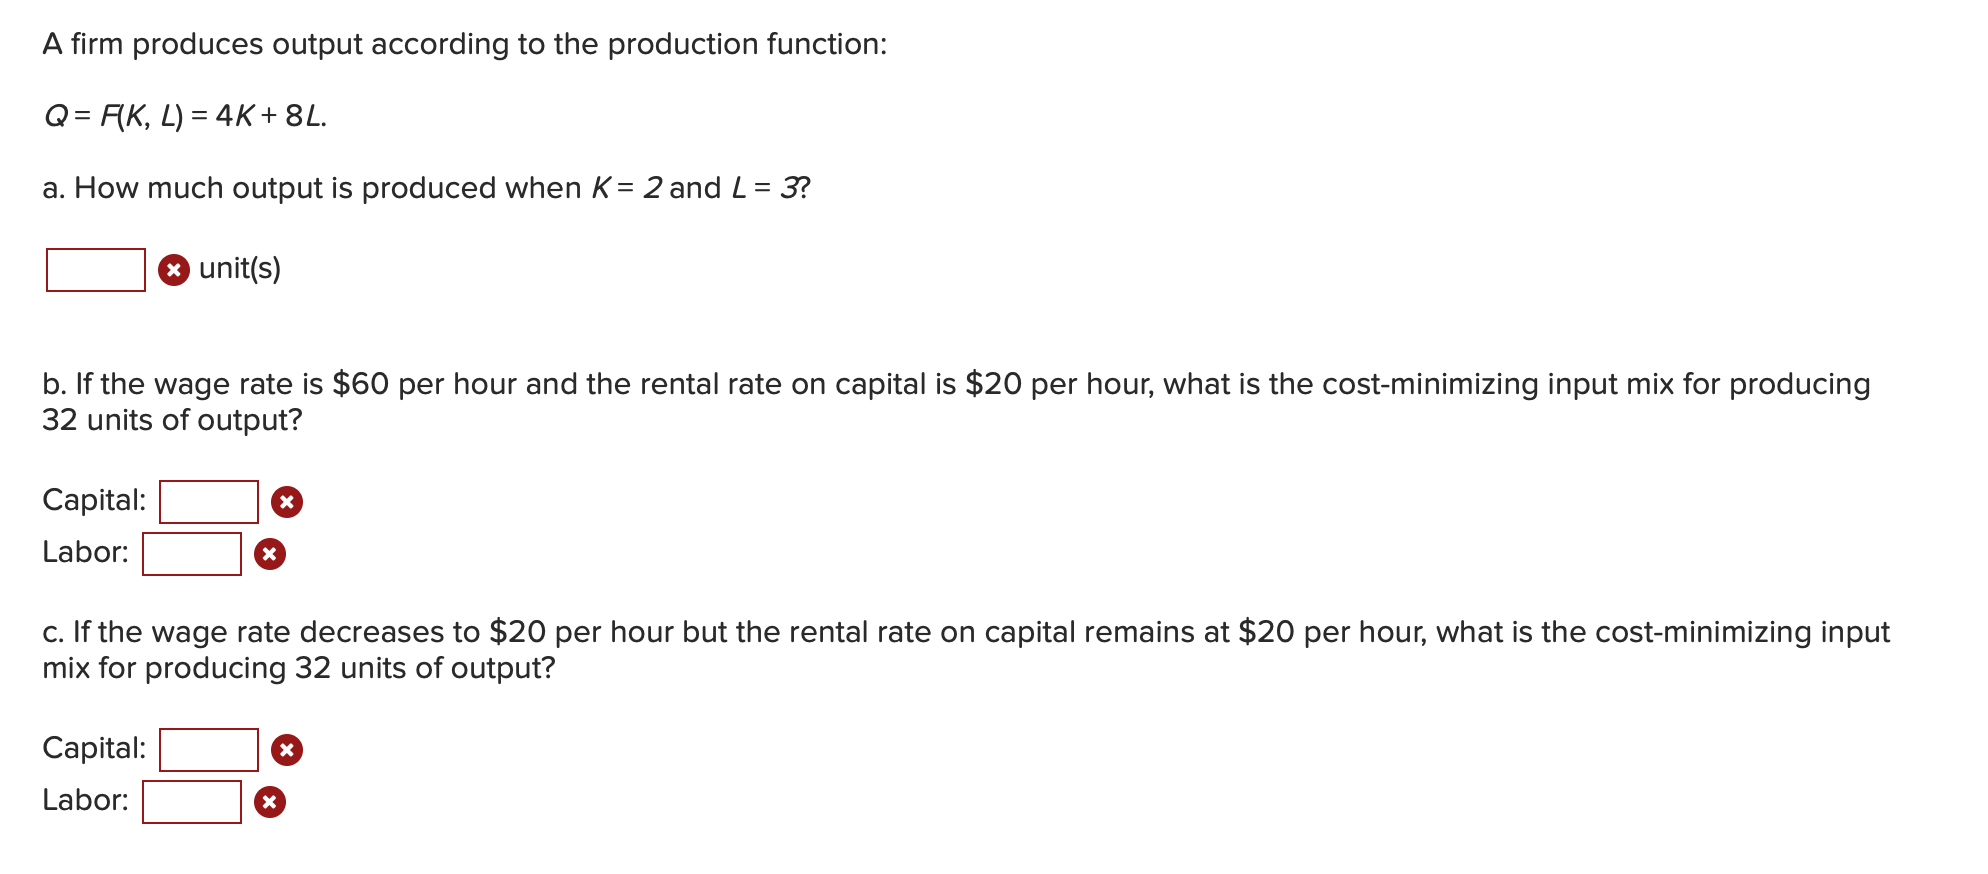The image size is (1988, 874).
Task: Click the part b question about $60 wage rate
Action: pyautogui.click(x=956, y=402)
